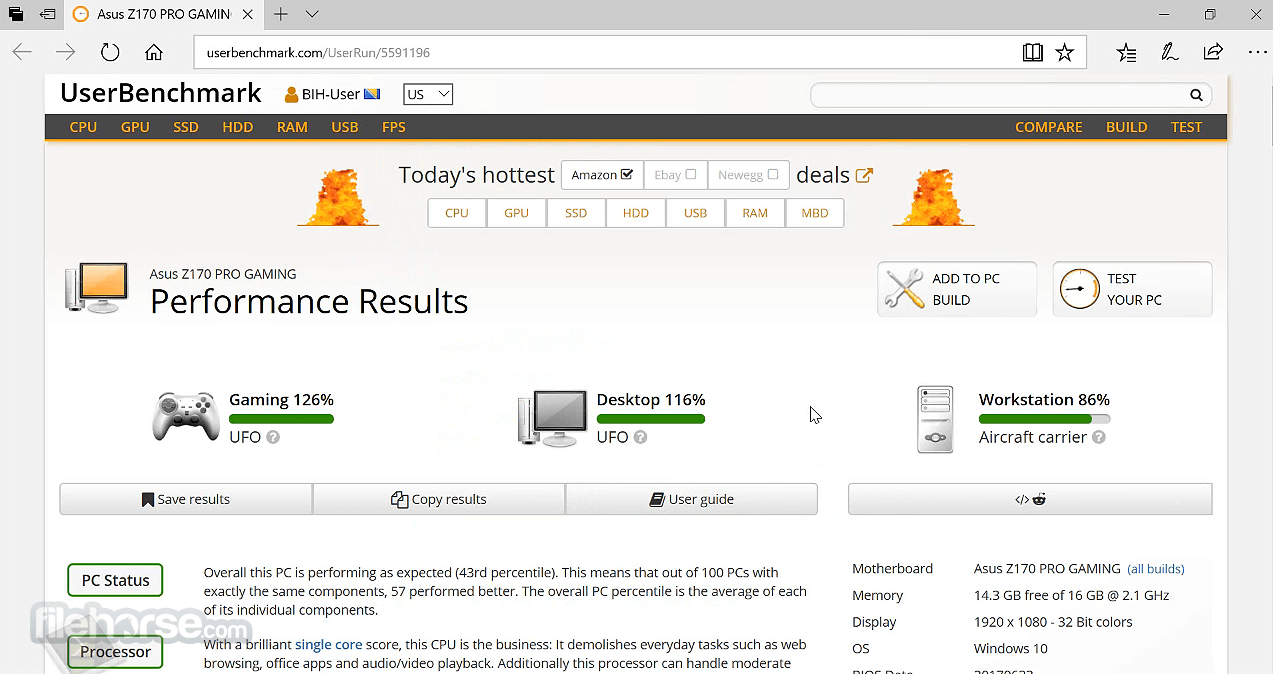This screenshot has height=674, width=1273.
Task: Open reading view book icon
Action: pyautogui.click(x=1033, y=52)
